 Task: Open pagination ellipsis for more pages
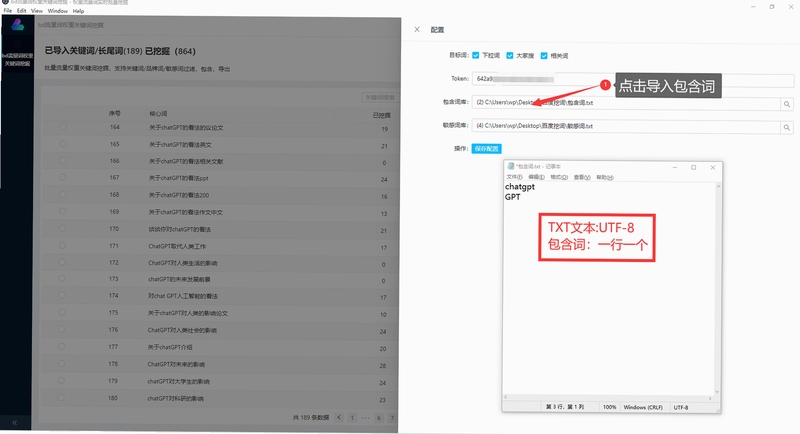[x=365, y=418]
